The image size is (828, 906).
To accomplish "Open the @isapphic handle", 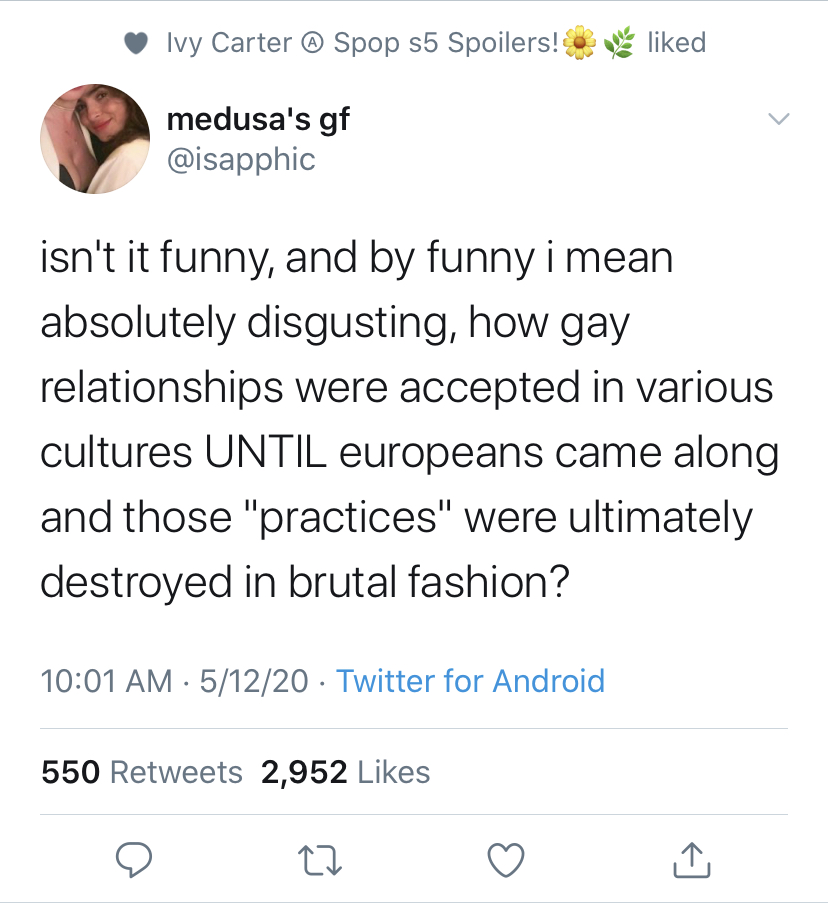I will click(241, 159).
